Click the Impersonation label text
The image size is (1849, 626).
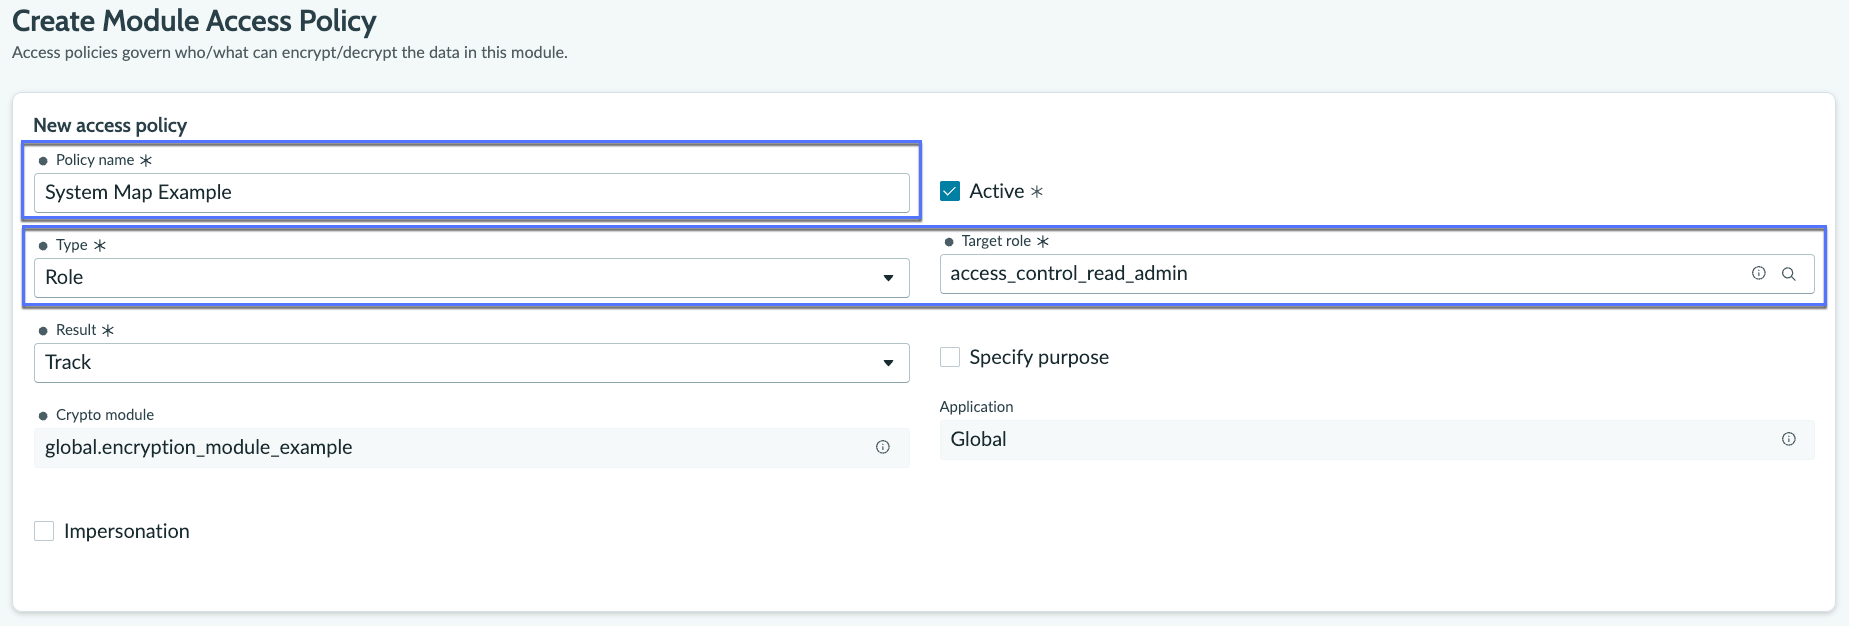[127, 531]
